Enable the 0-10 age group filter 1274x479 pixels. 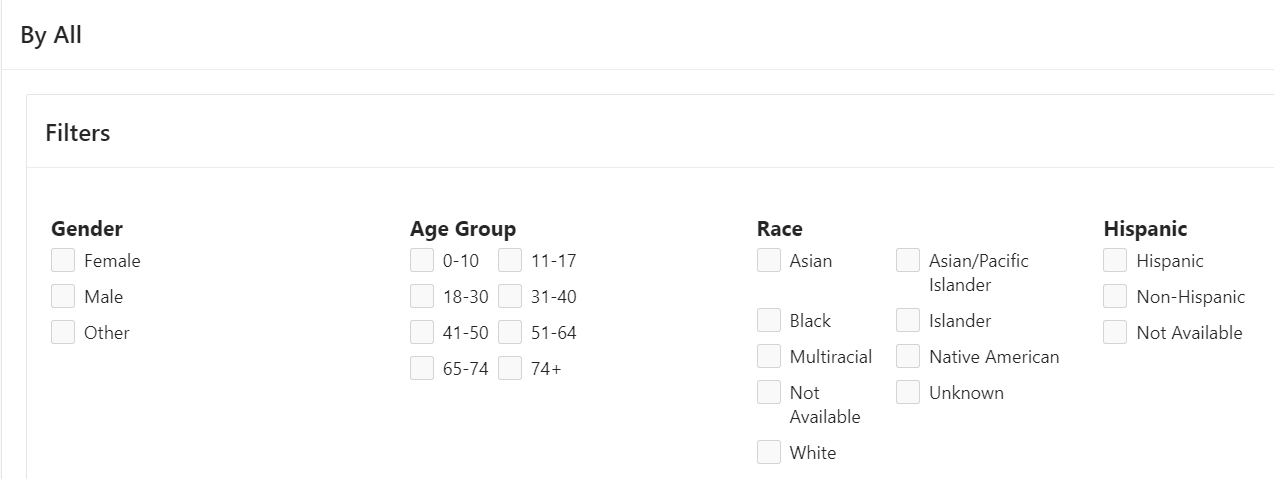tap(422, 261)
